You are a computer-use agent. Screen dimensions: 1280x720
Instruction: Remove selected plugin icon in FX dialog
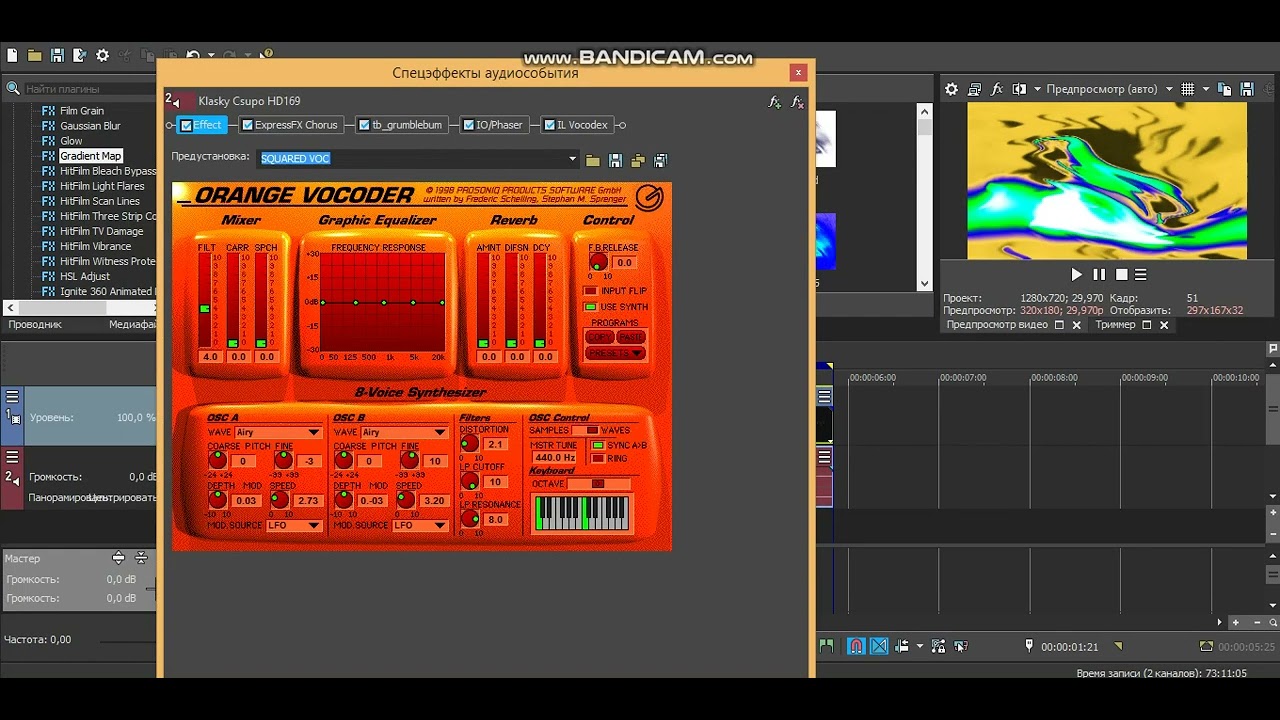pyautogui.click(x=797, y=102)
